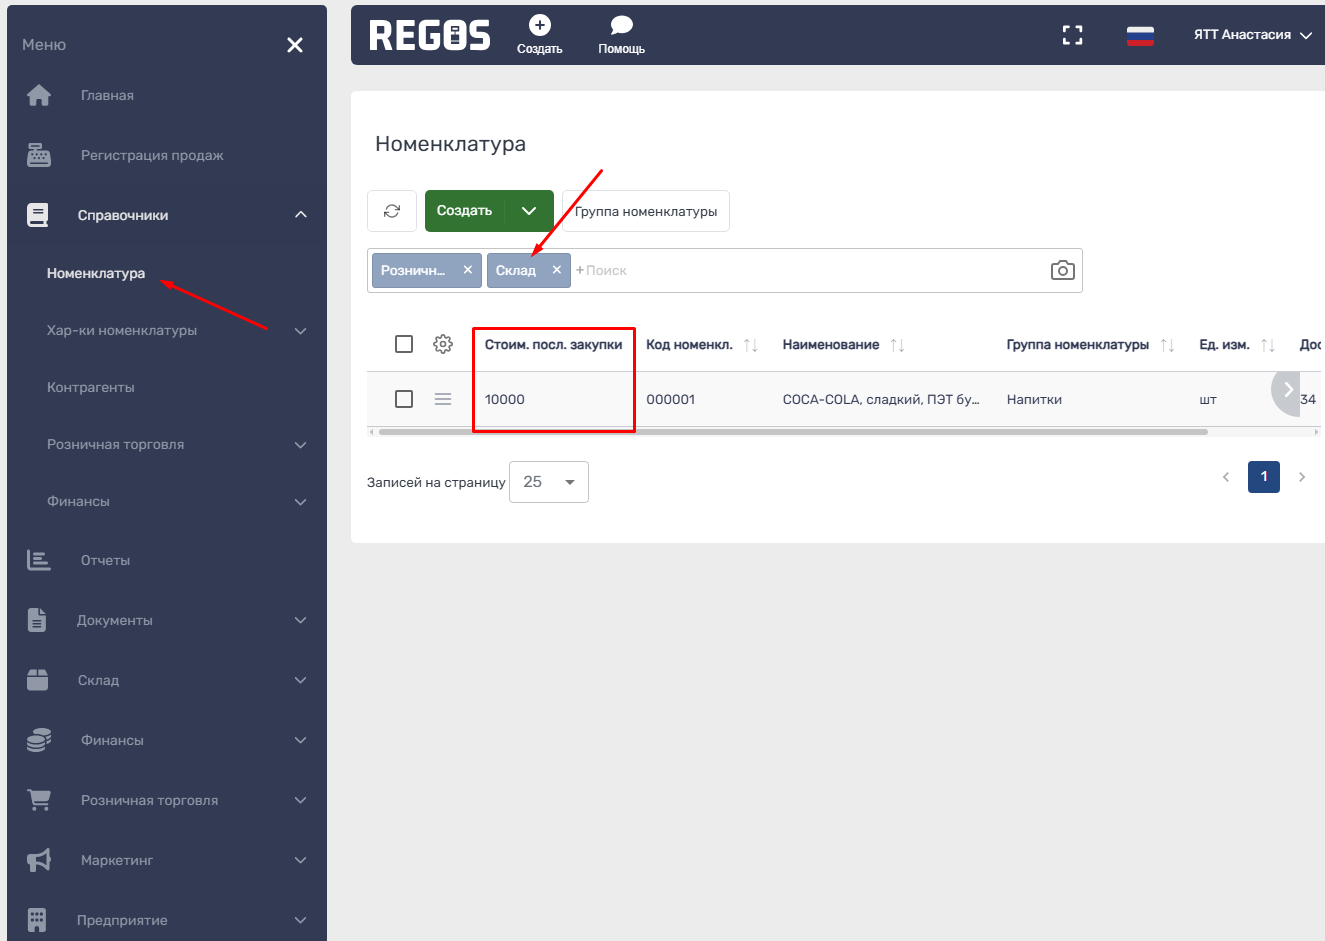Click the refresh list icon button
The width and height of the screenshot is (1325, 941).
pyautogui.click(x=392, y=211)
